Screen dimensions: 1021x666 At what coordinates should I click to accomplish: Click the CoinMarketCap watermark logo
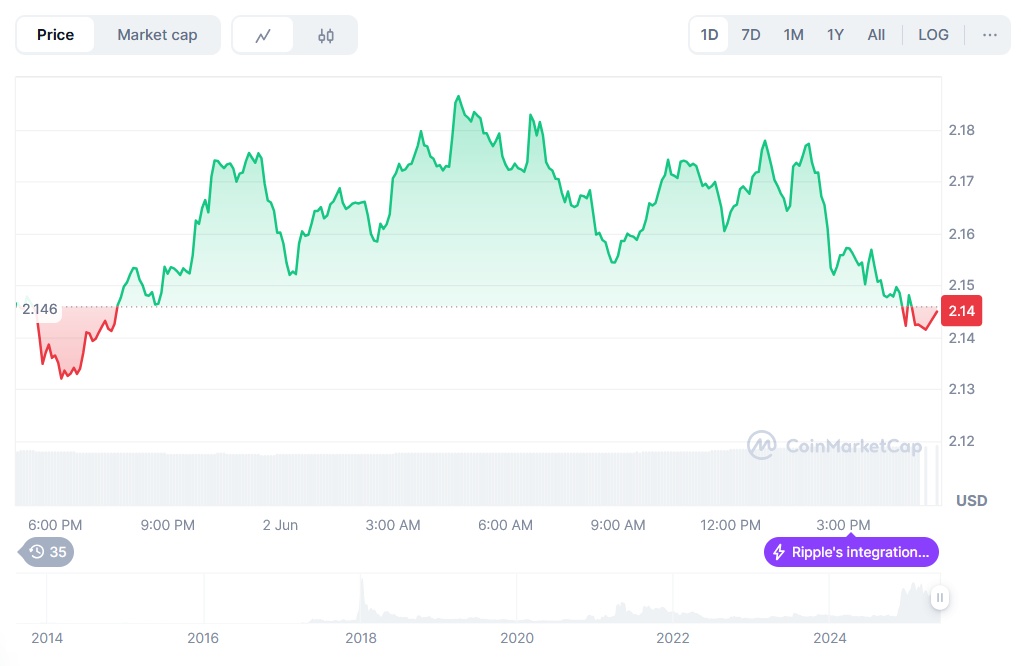762,445
